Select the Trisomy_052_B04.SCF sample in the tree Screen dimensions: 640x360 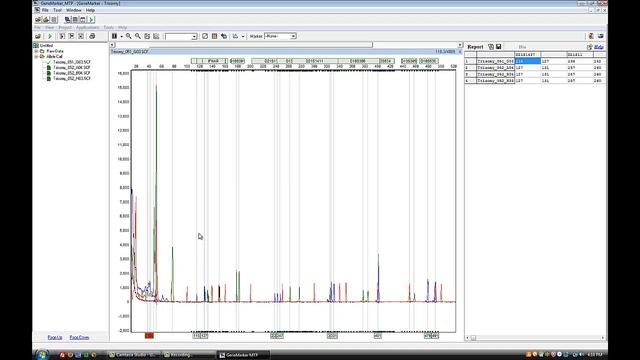tap(72, 73)
